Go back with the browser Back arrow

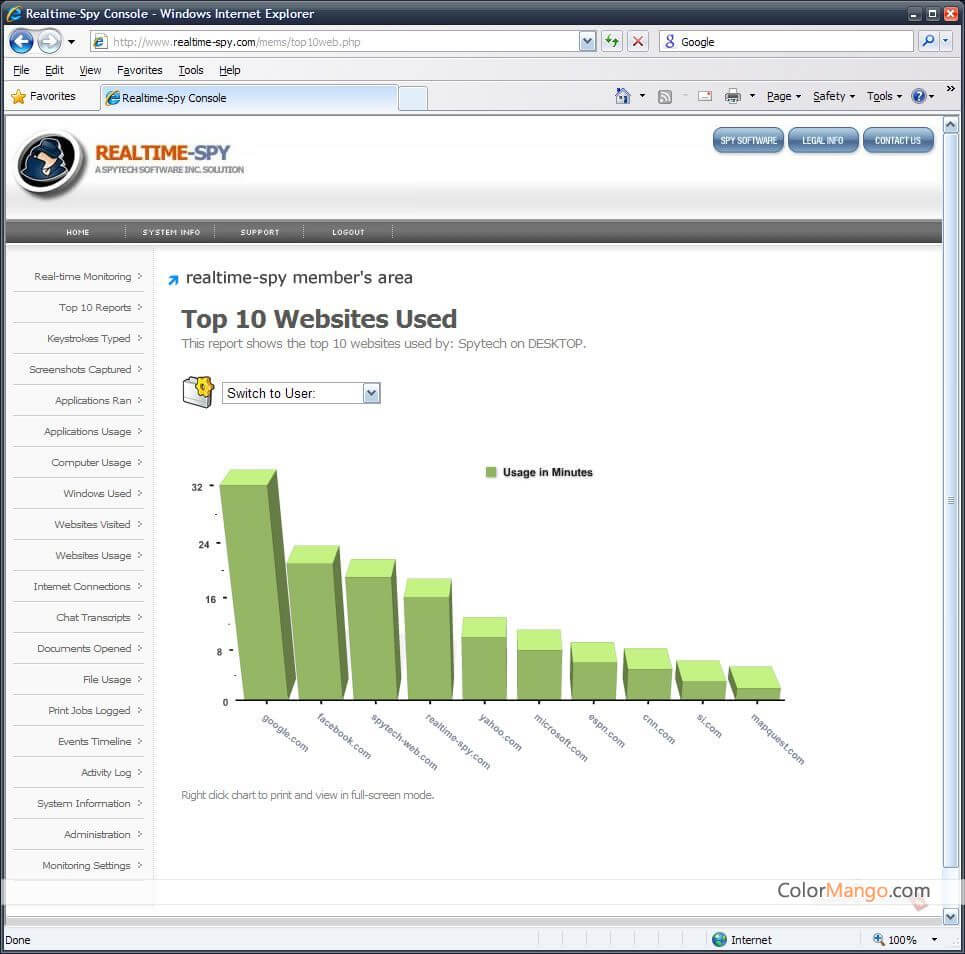[21, 42]
